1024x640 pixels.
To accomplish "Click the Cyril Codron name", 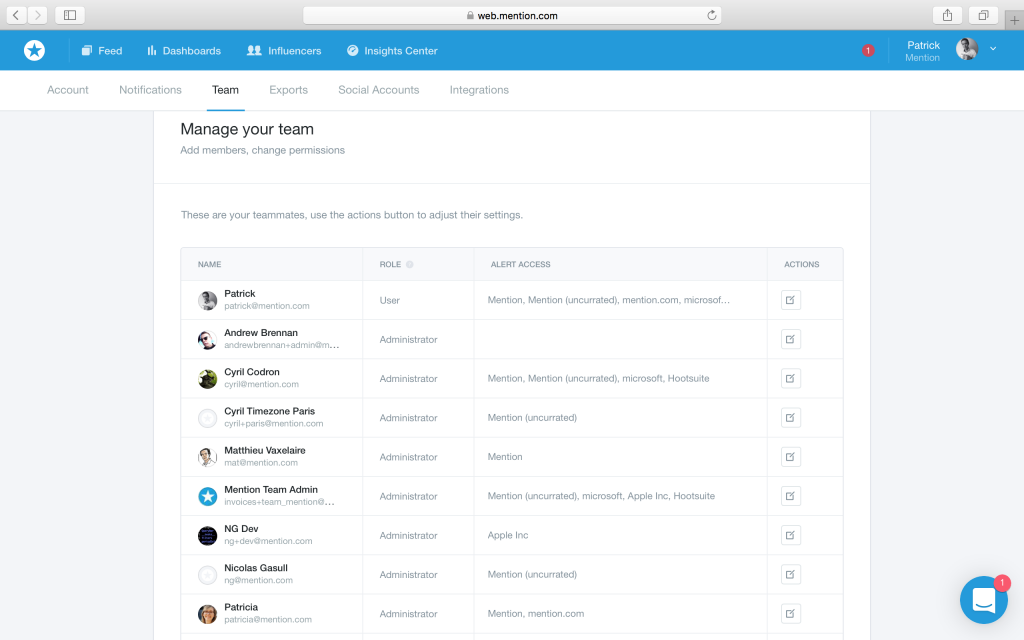I will point(251,372).
